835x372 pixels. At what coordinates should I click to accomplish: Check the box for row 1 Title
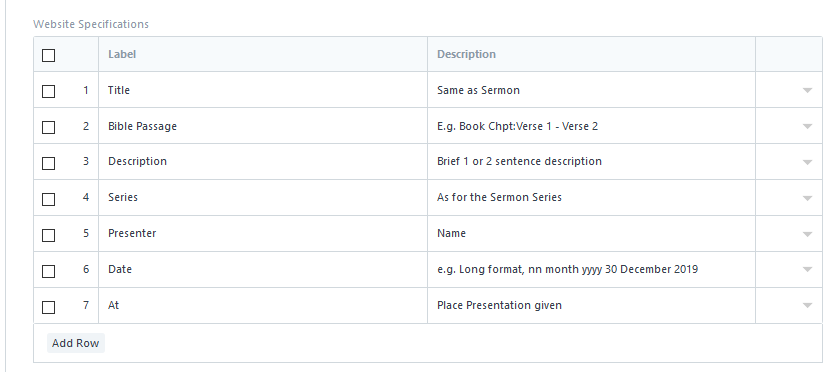48,91
